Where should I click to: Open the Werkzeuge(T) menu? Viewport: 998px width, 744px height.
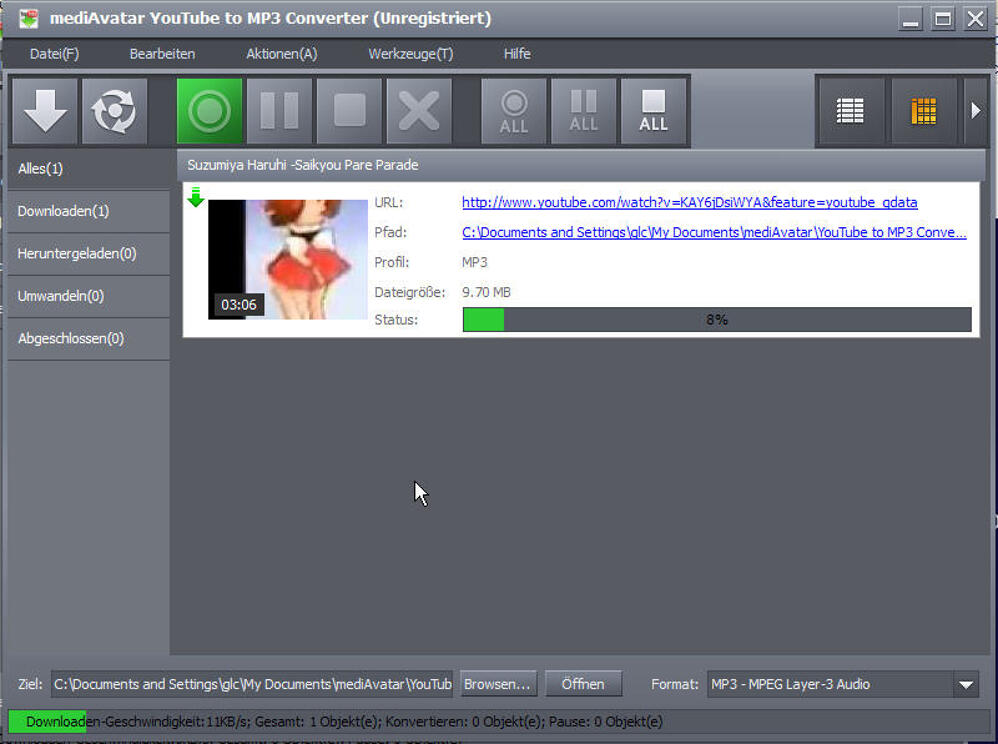pos(411,54)
